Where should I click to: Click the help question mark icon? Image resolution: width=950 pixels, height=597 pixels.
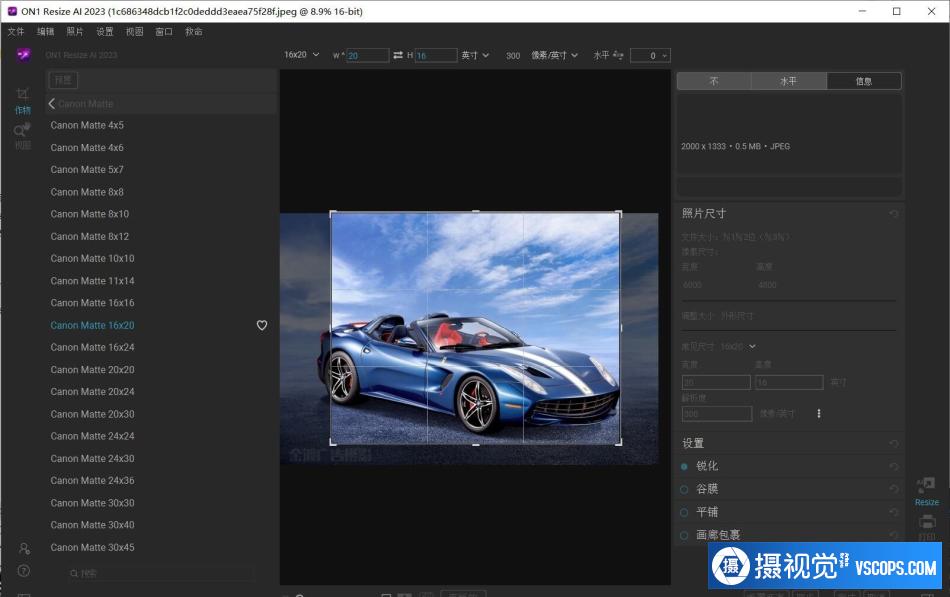pyautogui.click(x=24, y=571)
